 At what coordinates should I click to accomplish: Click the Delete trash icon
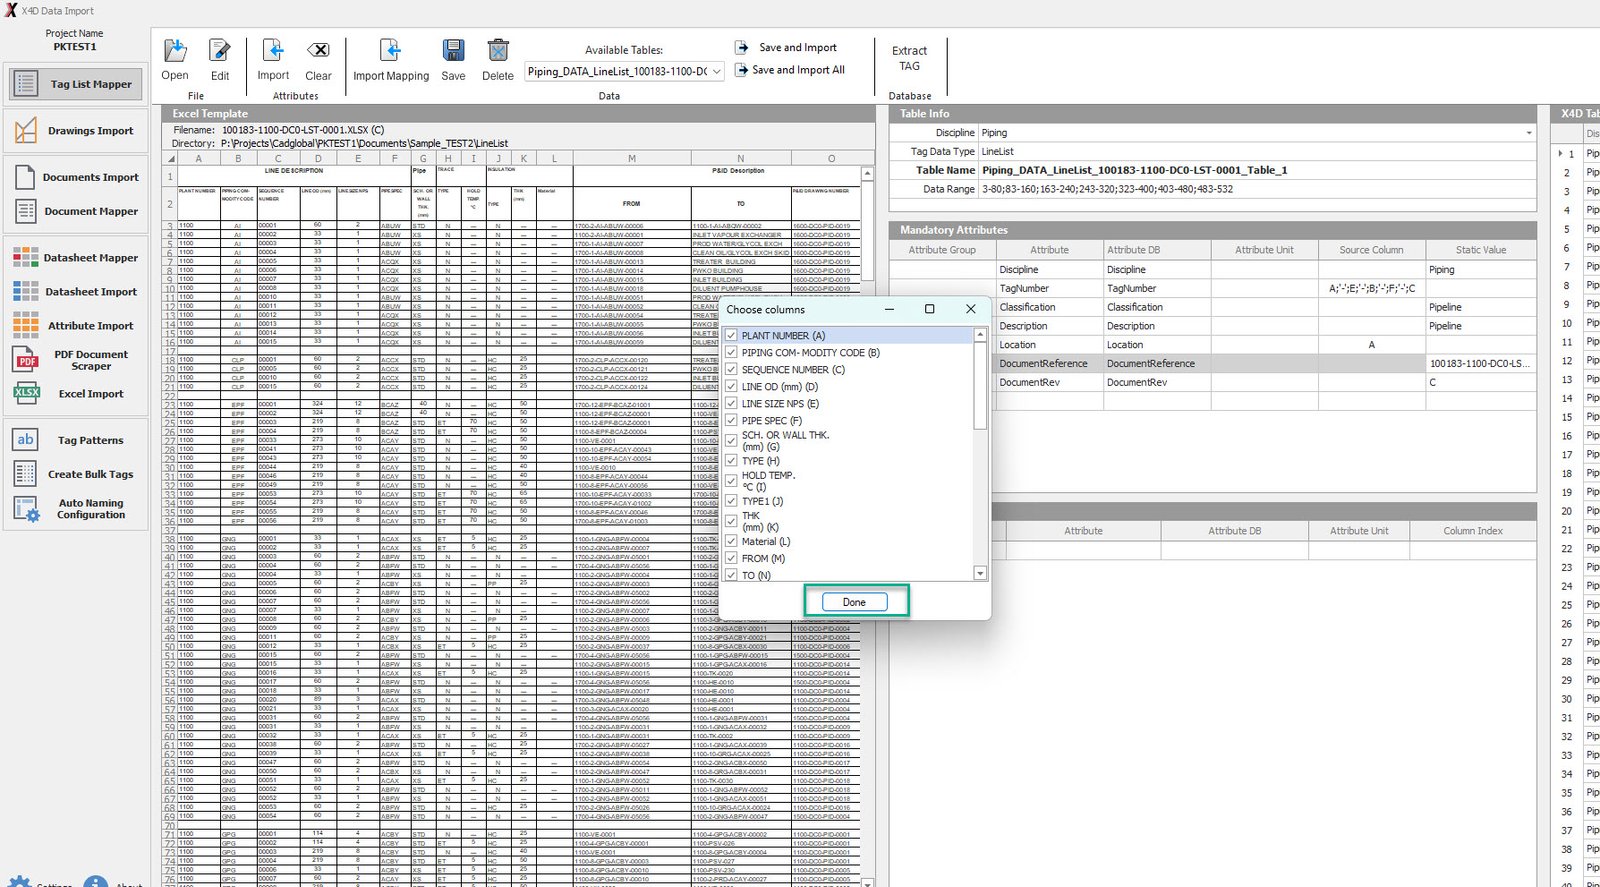497,51
